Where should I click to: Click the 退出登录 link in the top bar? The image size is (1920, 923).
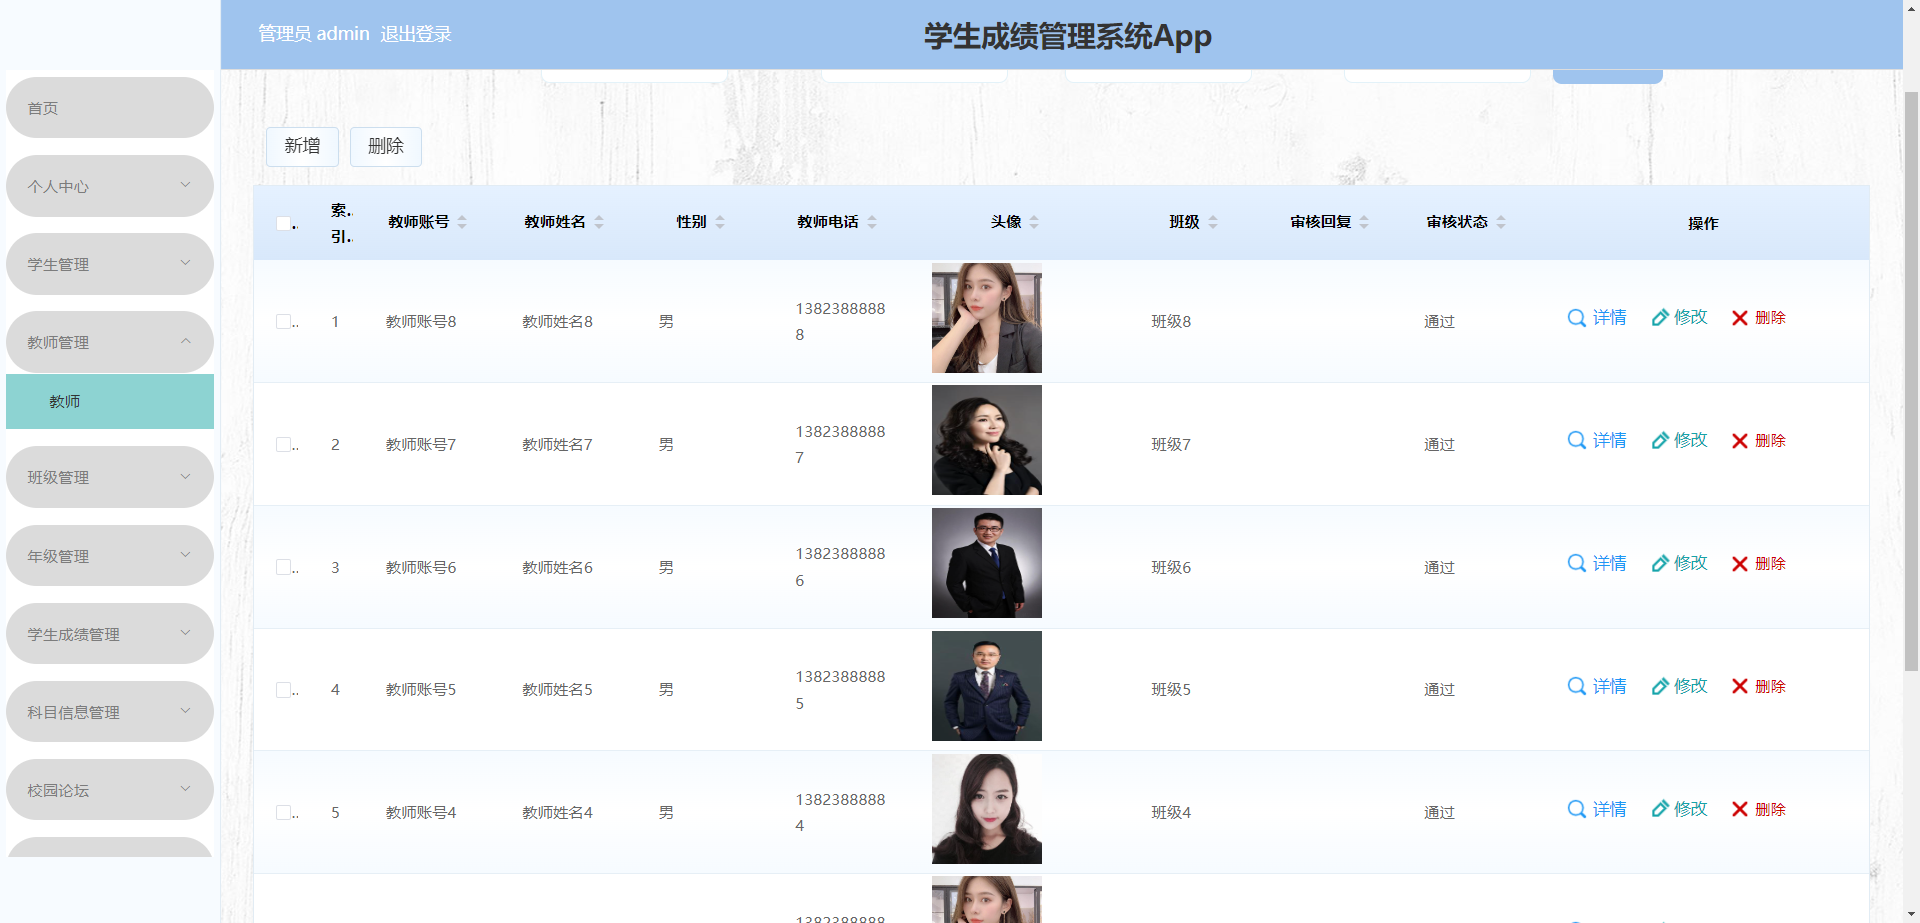(416, 33)
